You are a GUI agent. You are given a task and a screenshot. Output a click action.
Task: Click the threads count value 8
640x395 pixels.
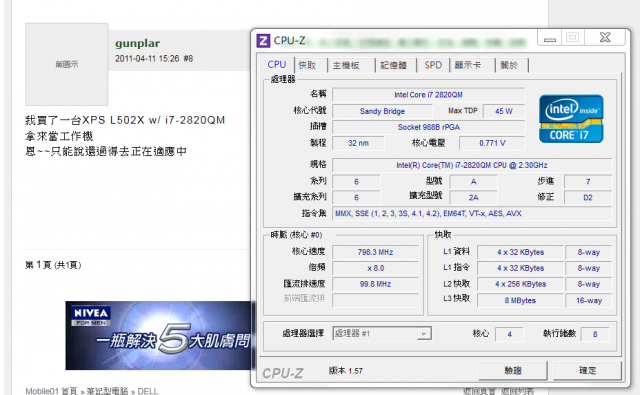[595, 334]
